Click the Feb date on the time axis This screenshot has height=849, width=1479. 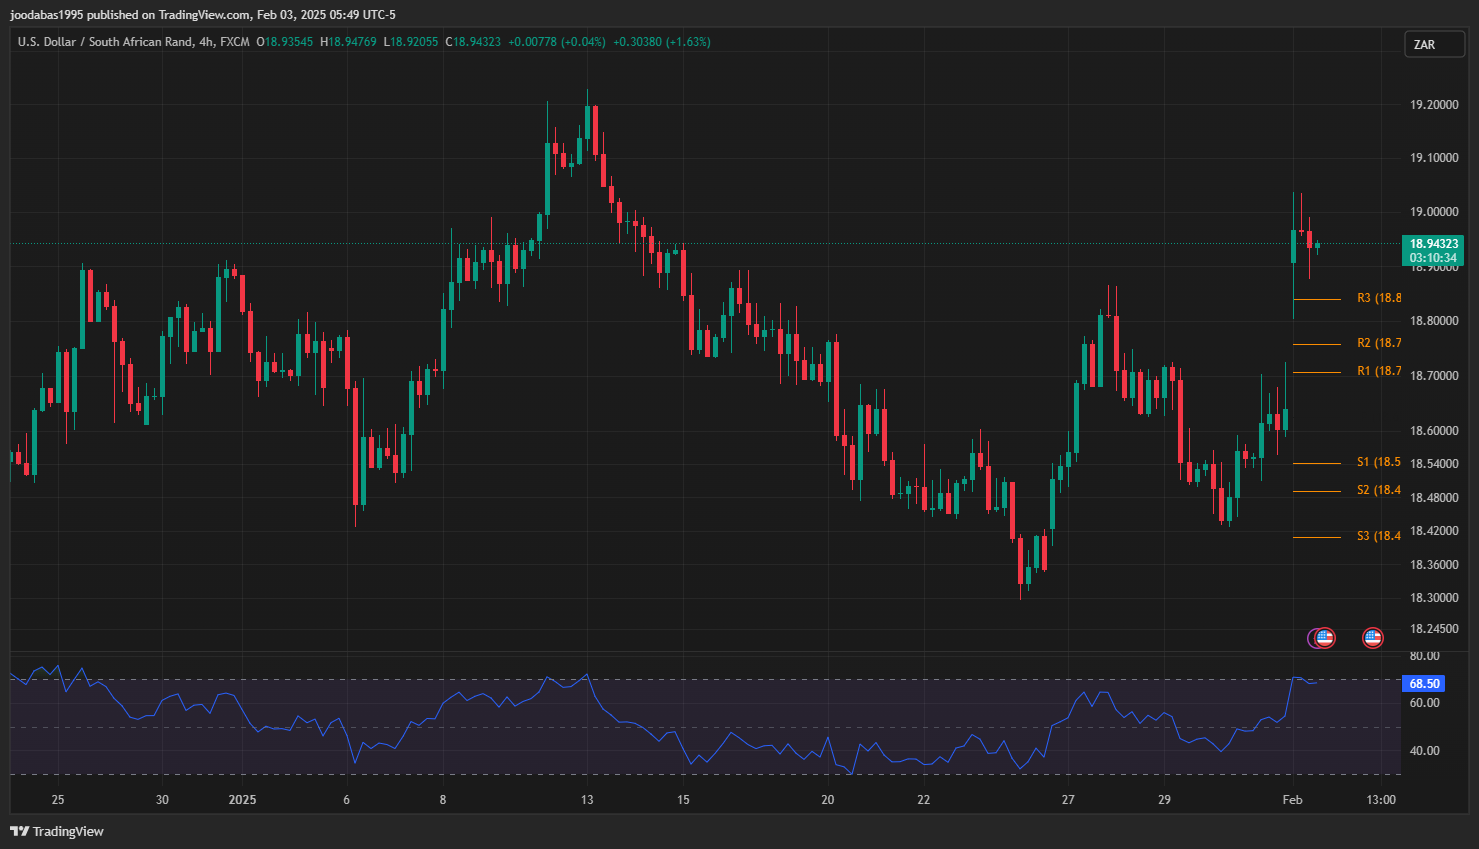click(1292, 799)
